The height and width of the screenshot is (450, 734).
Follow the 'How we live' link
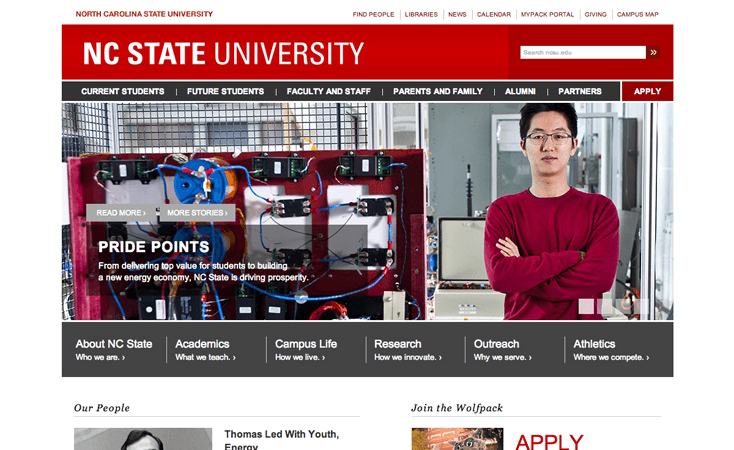tap(300, 357)
